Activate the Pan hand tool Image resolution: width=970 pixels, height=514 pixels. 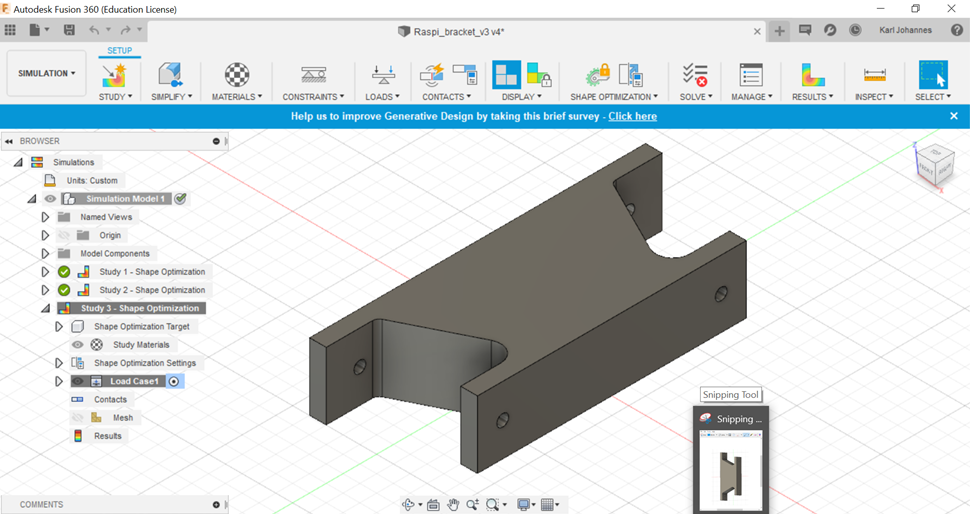(x=453, y=505)
